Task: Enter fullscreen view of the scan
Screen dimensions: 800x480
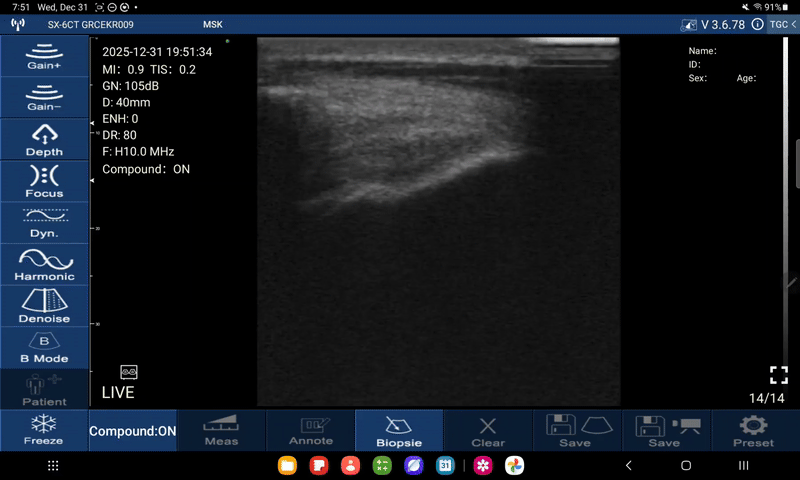Action: pyautogui.click(x=779, y=375)
